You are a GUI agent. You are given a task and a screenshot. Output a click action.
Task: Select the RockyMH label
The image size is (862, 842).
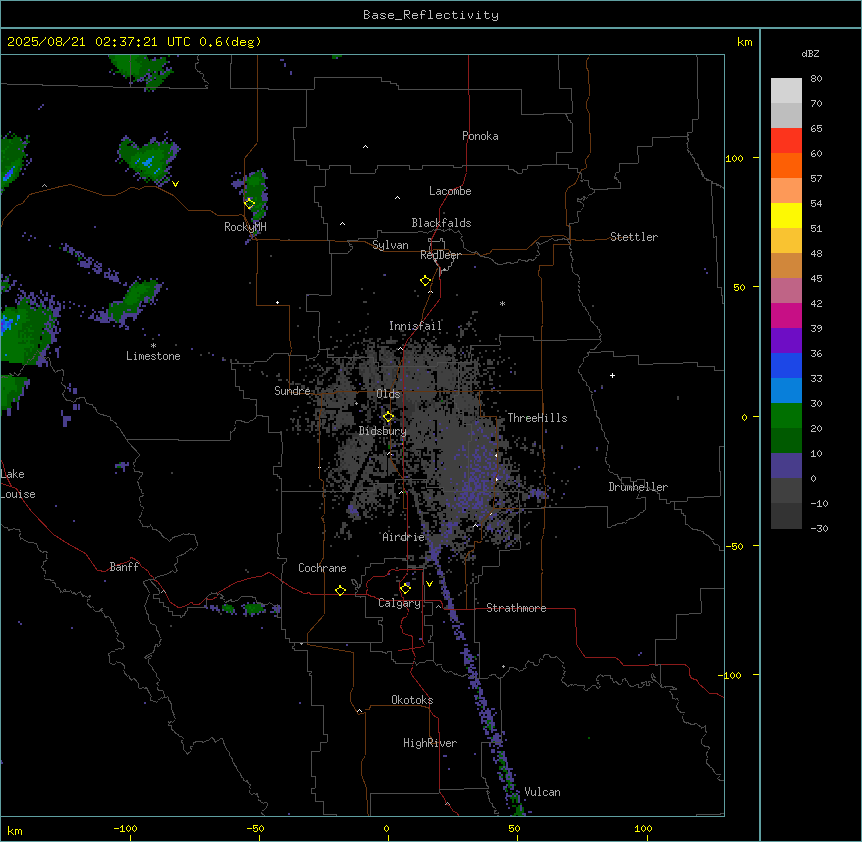click(x=245, y=227)
